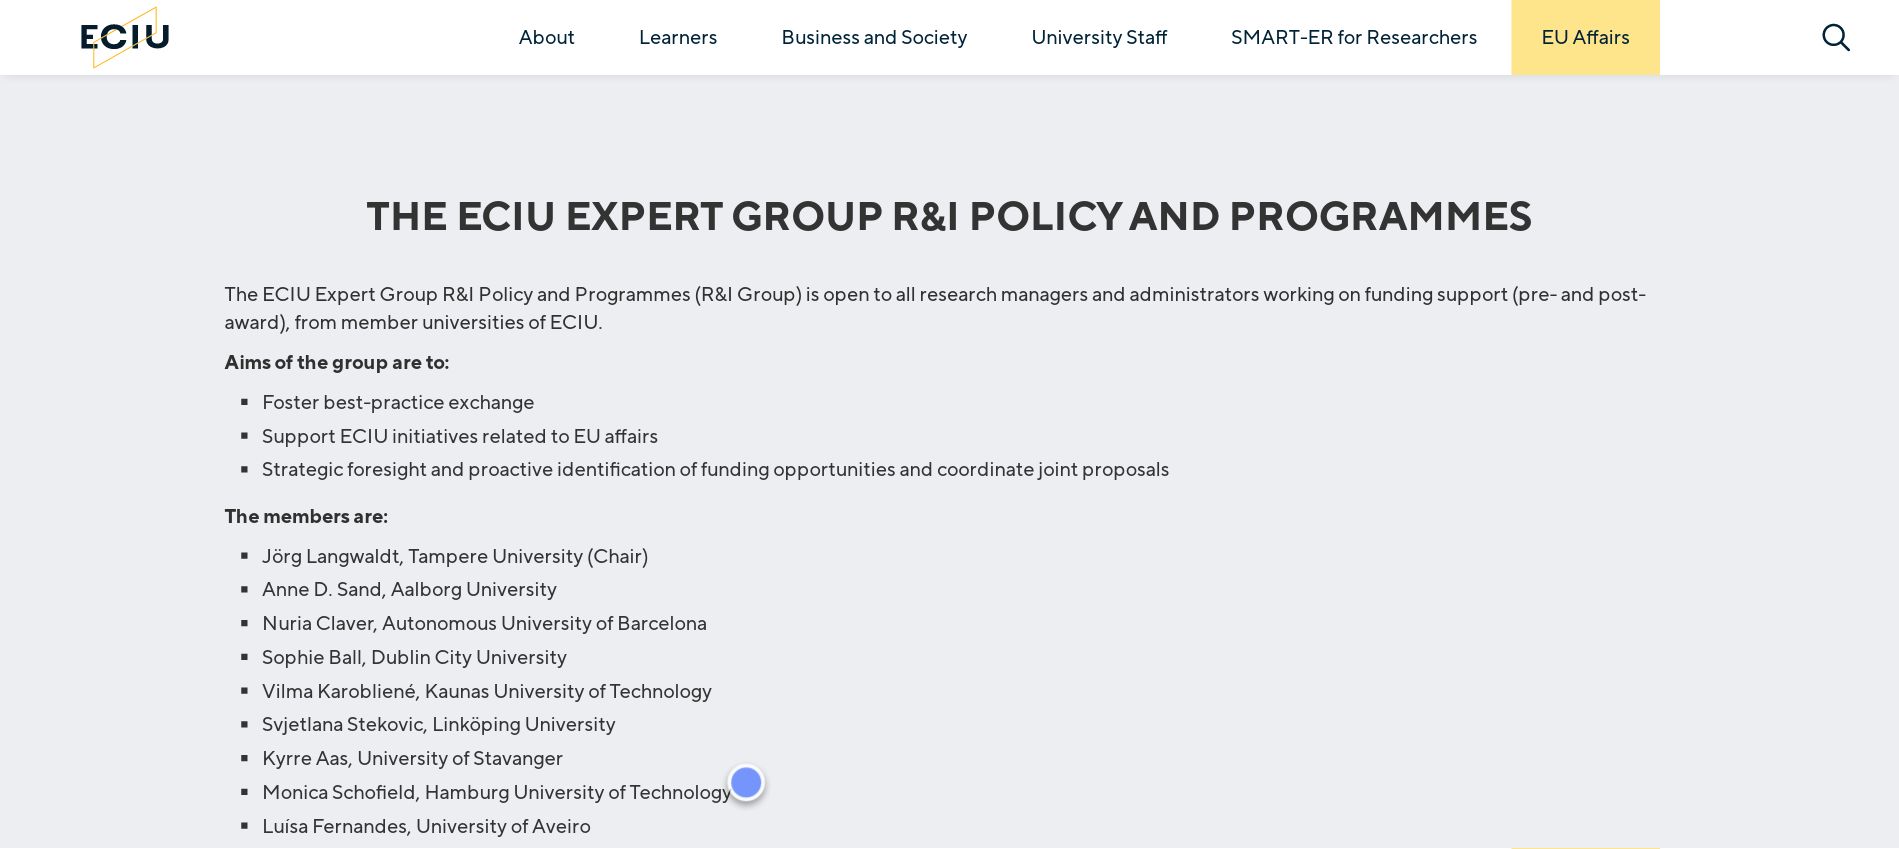
Task: Click 'Foster best-practice exchange' bullet
Action: pyautogui.click(x=398, y=402)
